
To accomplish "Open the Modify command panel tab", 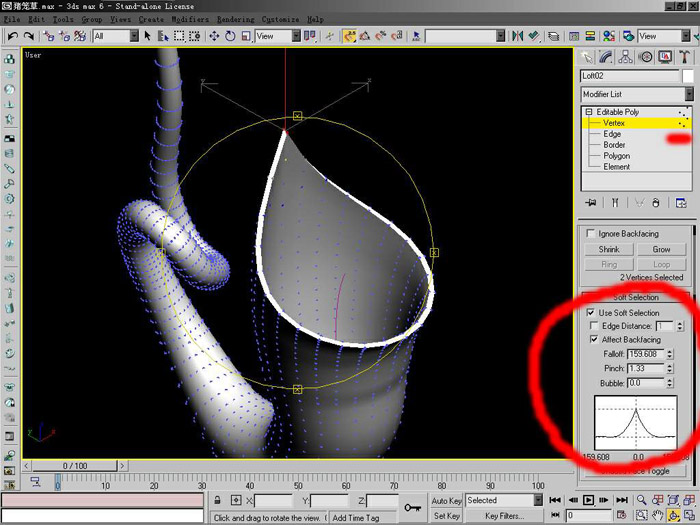I will click(x=606, y=57).
